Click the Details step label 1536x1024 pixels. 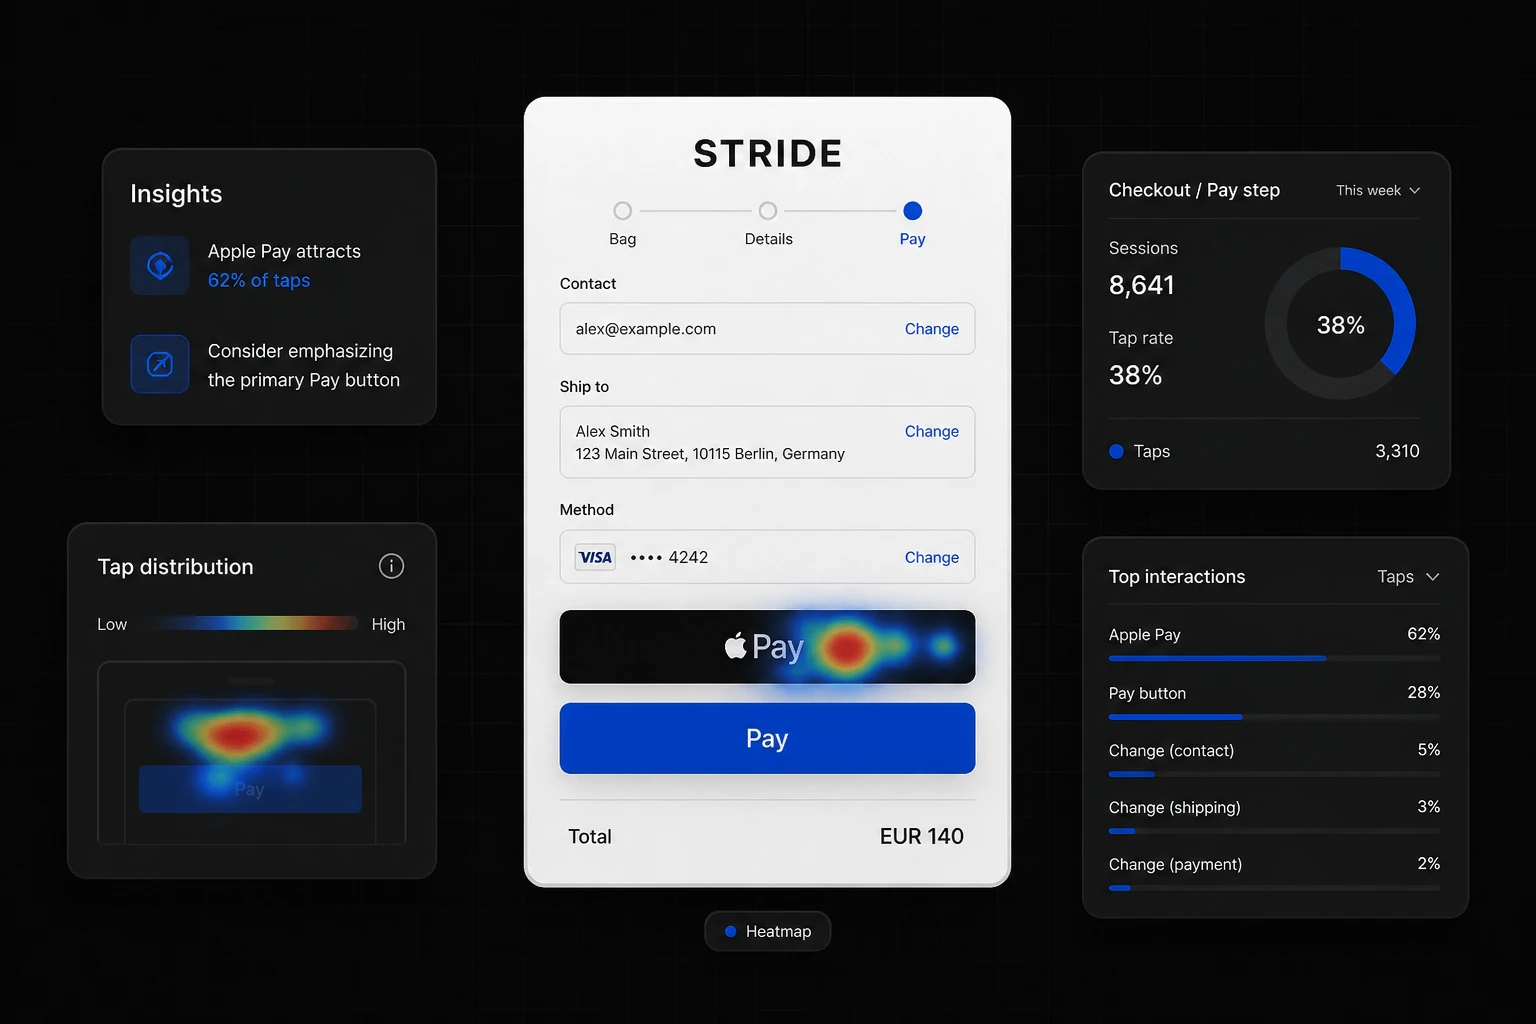click(768, 239)
